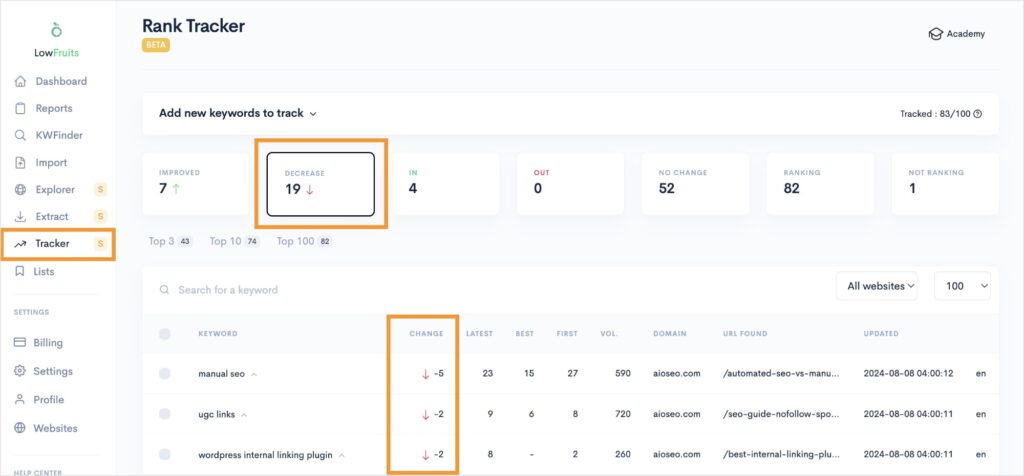Open KWFinder from the sidebar
Viewport: 1024px width, 476px height.
pyautogui.click(x=59, y=136)
